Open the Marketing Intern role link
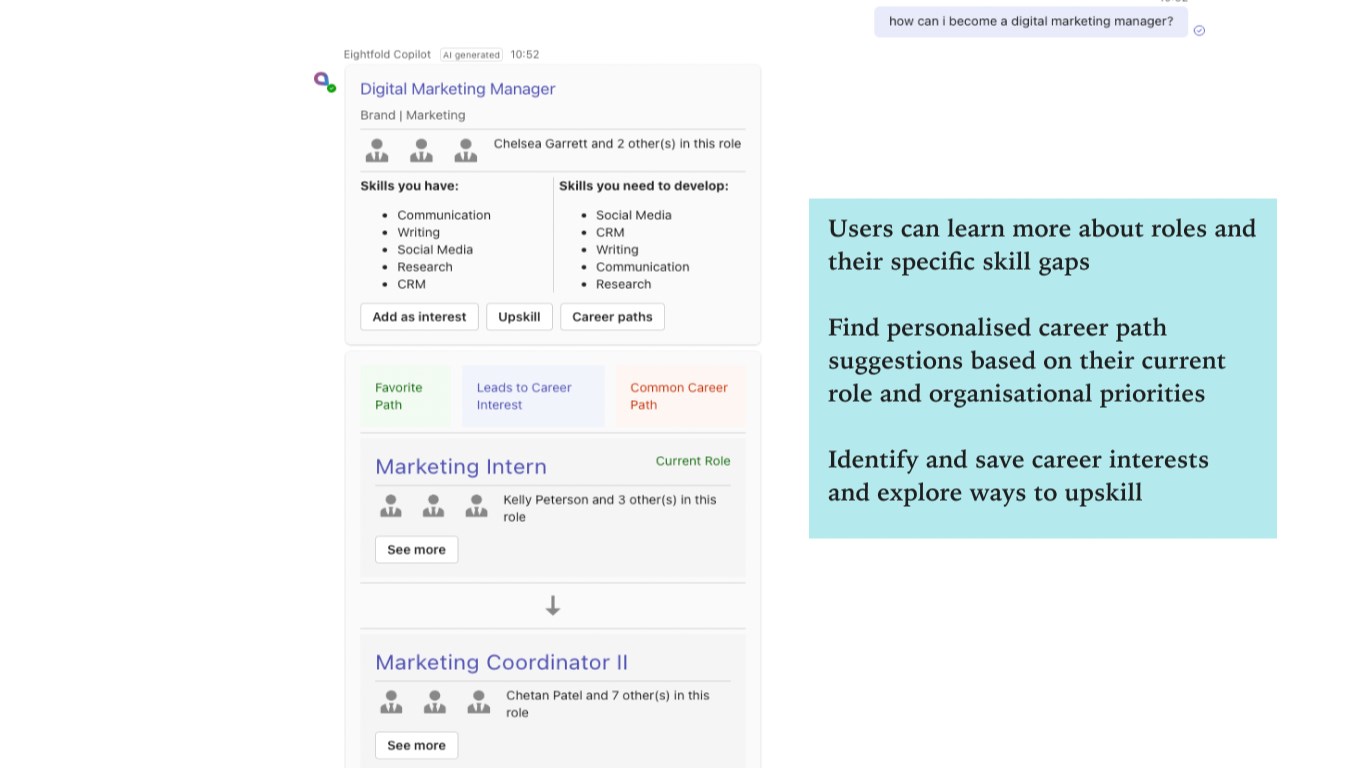 461,467
